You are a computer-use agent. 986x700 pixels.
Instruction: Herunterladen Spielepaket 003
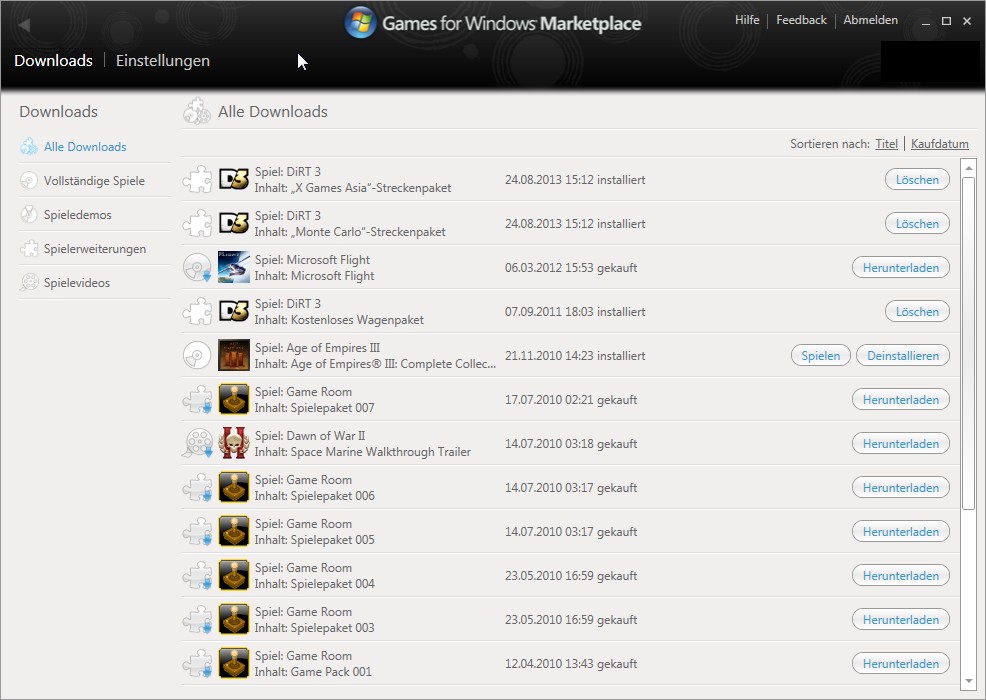(900, 619)
